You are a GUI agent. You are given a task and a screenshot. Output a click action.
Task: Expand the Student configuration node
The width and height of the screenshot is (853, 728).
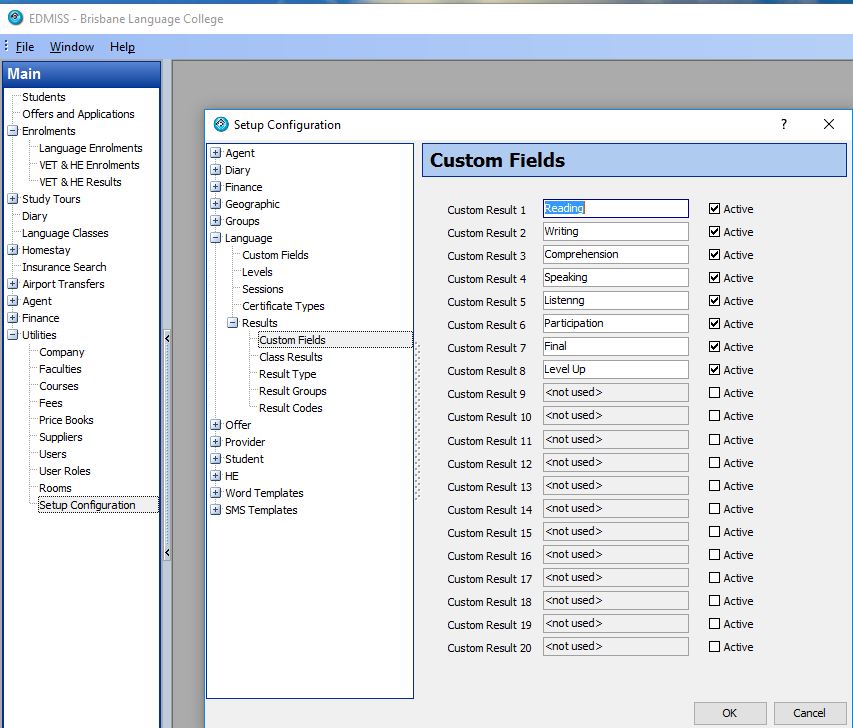pos(216,458)
